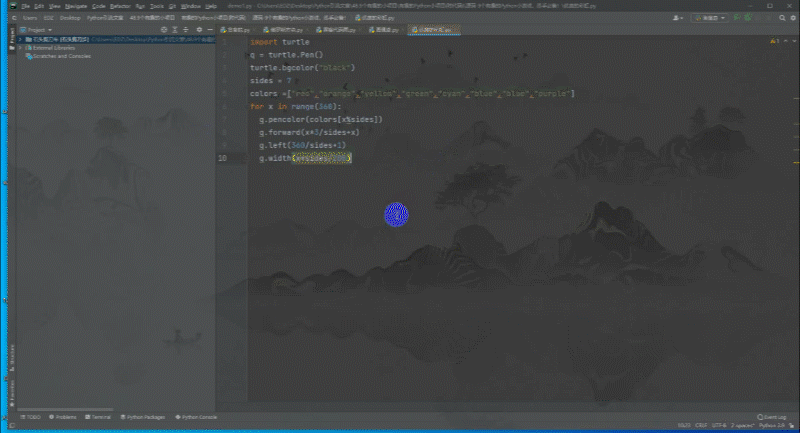Click Users in navigation breadcrumb
800x433 pixels.
pyautogui.click(x=30, y=18)
